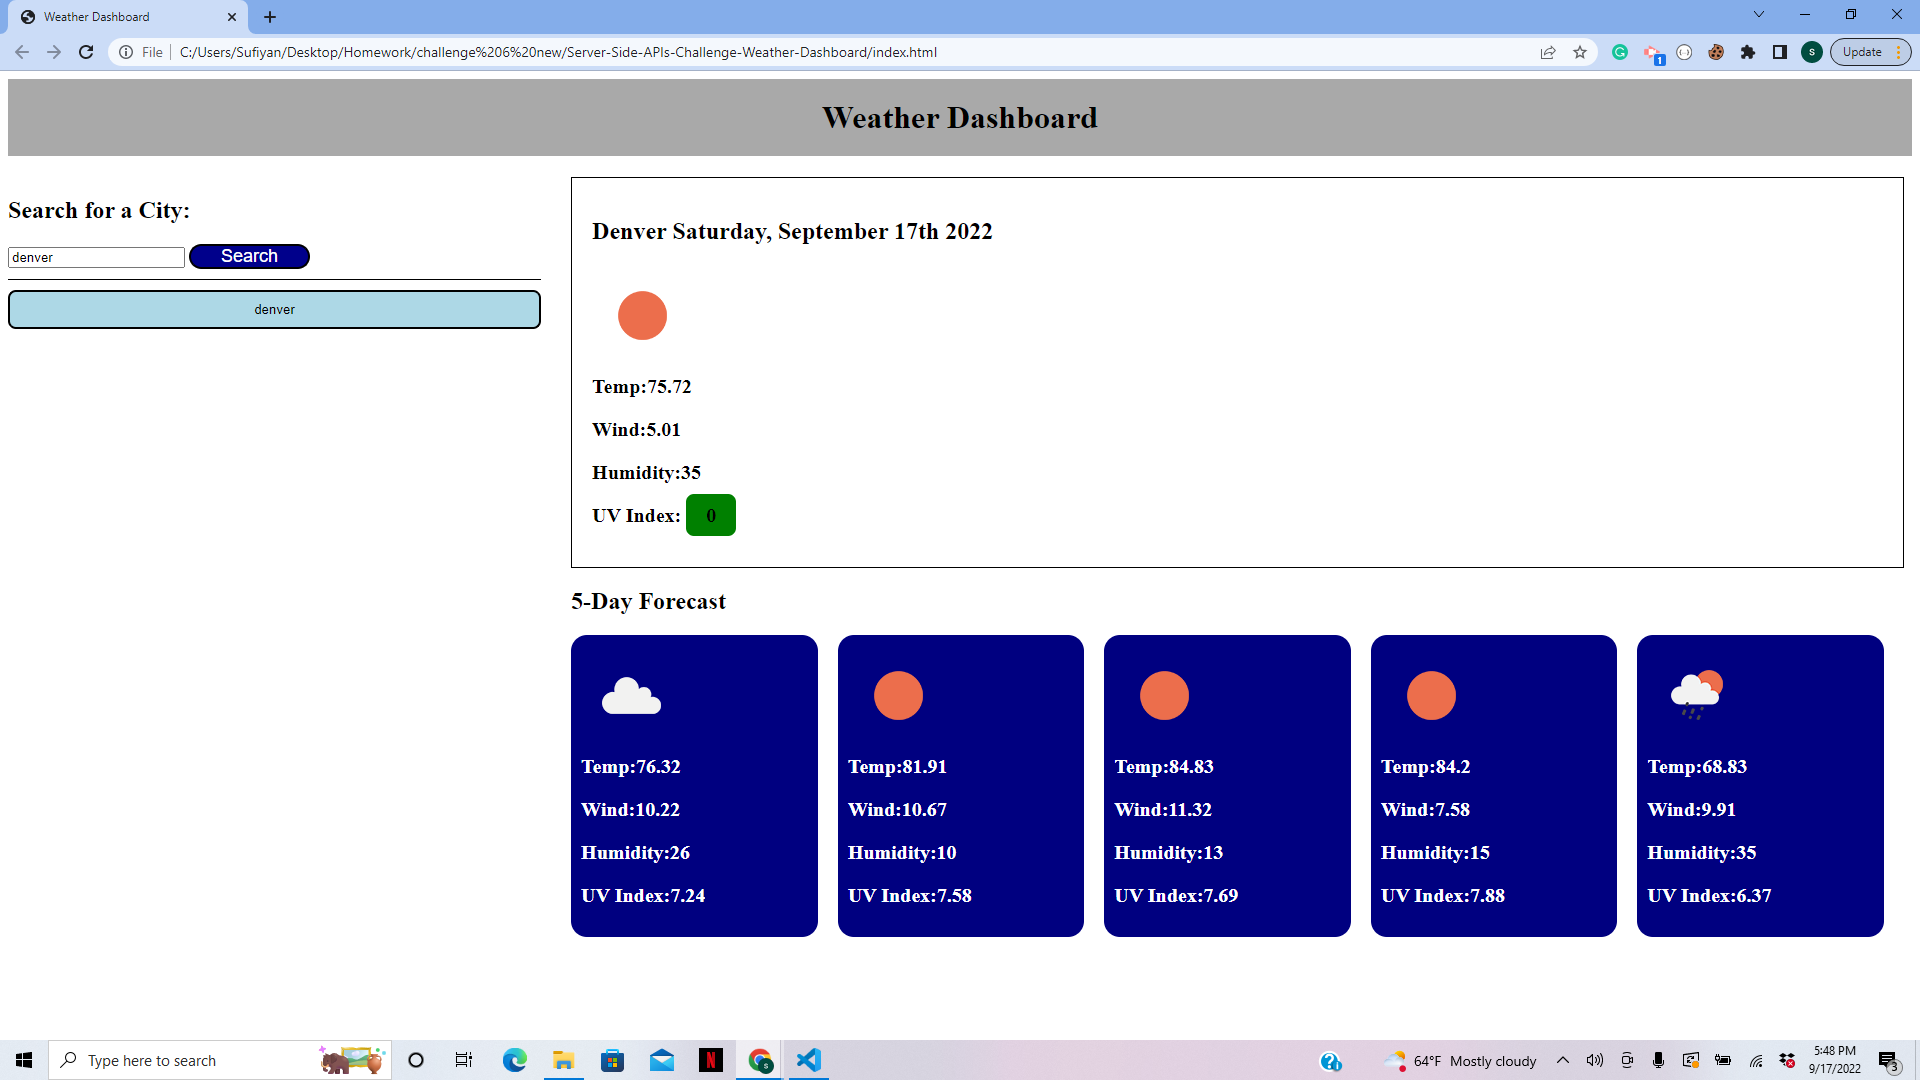Click the green UV Index badge
The width and height of the screenshot is (1920, 1080).
[x=710, y=516]
